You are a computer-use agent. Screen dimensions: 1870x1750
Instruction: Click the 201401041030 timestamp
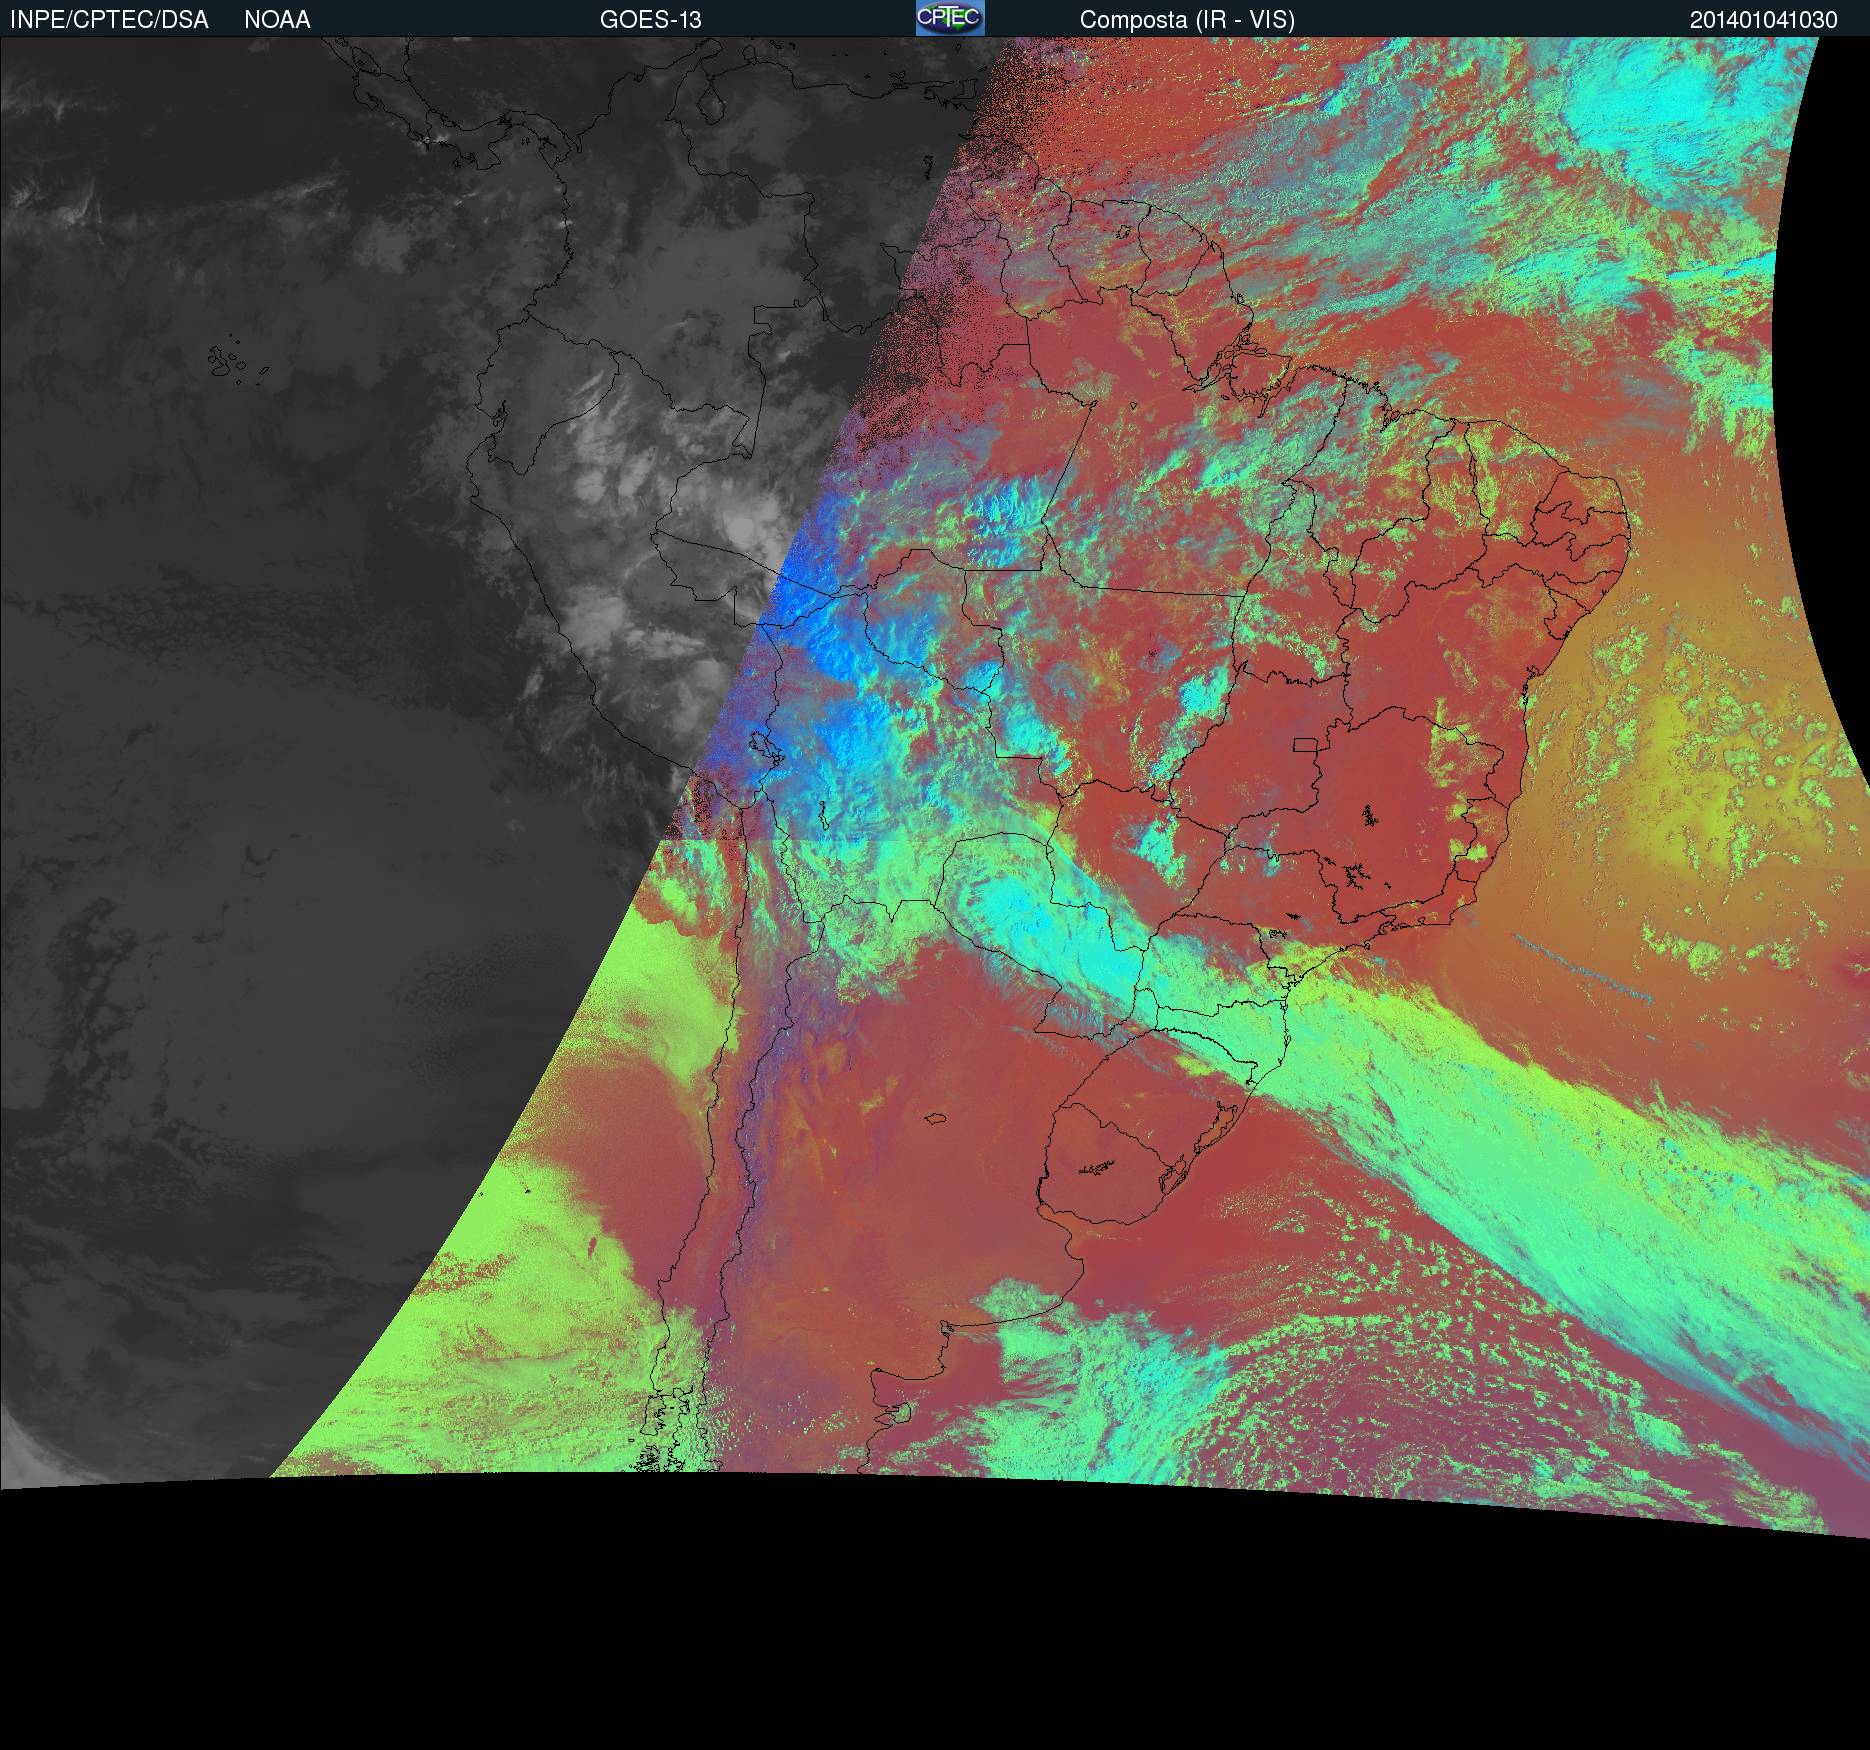click(1764, 20)
